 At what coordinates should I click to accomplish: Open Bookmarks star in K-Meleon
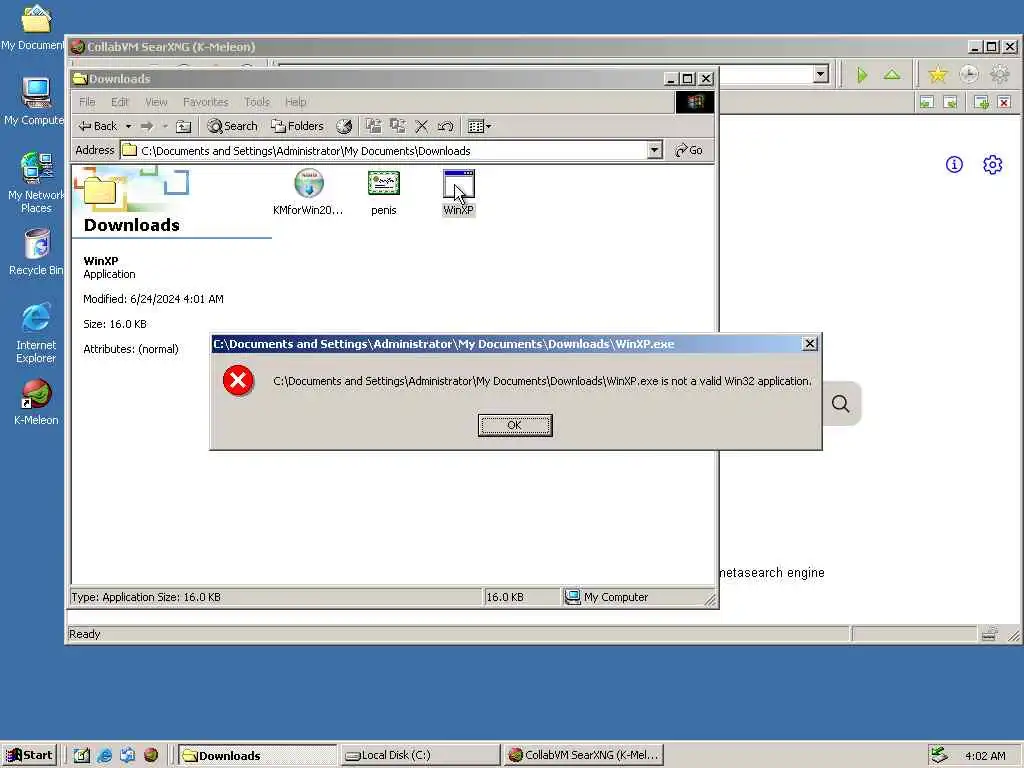pyautogui.click(x=938, y=74)
